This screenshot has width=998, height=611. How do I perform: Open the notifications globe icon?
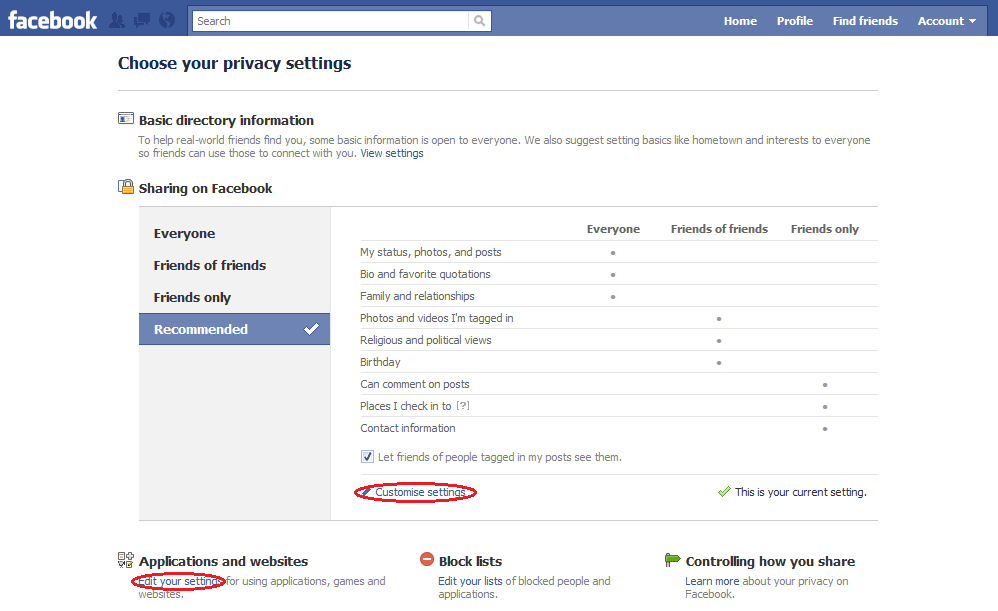(167, 20)
